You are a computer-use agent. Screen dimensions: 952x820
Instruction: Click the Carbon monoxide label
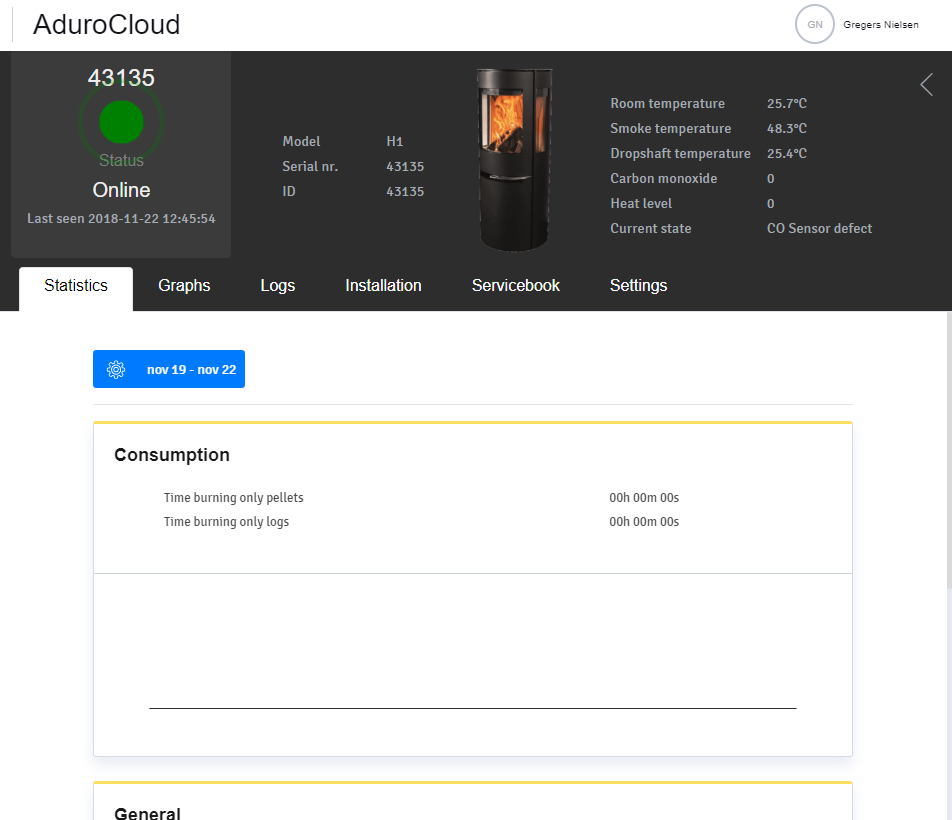click(664, 178)
